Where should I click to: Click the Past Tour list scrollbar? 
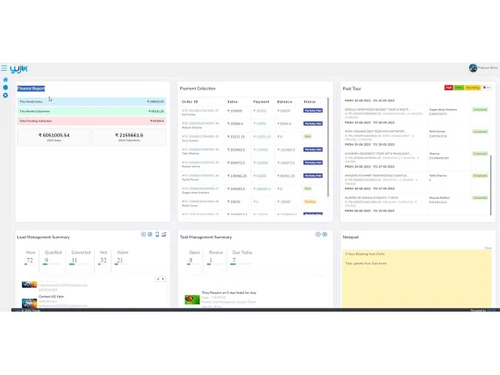click(491, 185)
